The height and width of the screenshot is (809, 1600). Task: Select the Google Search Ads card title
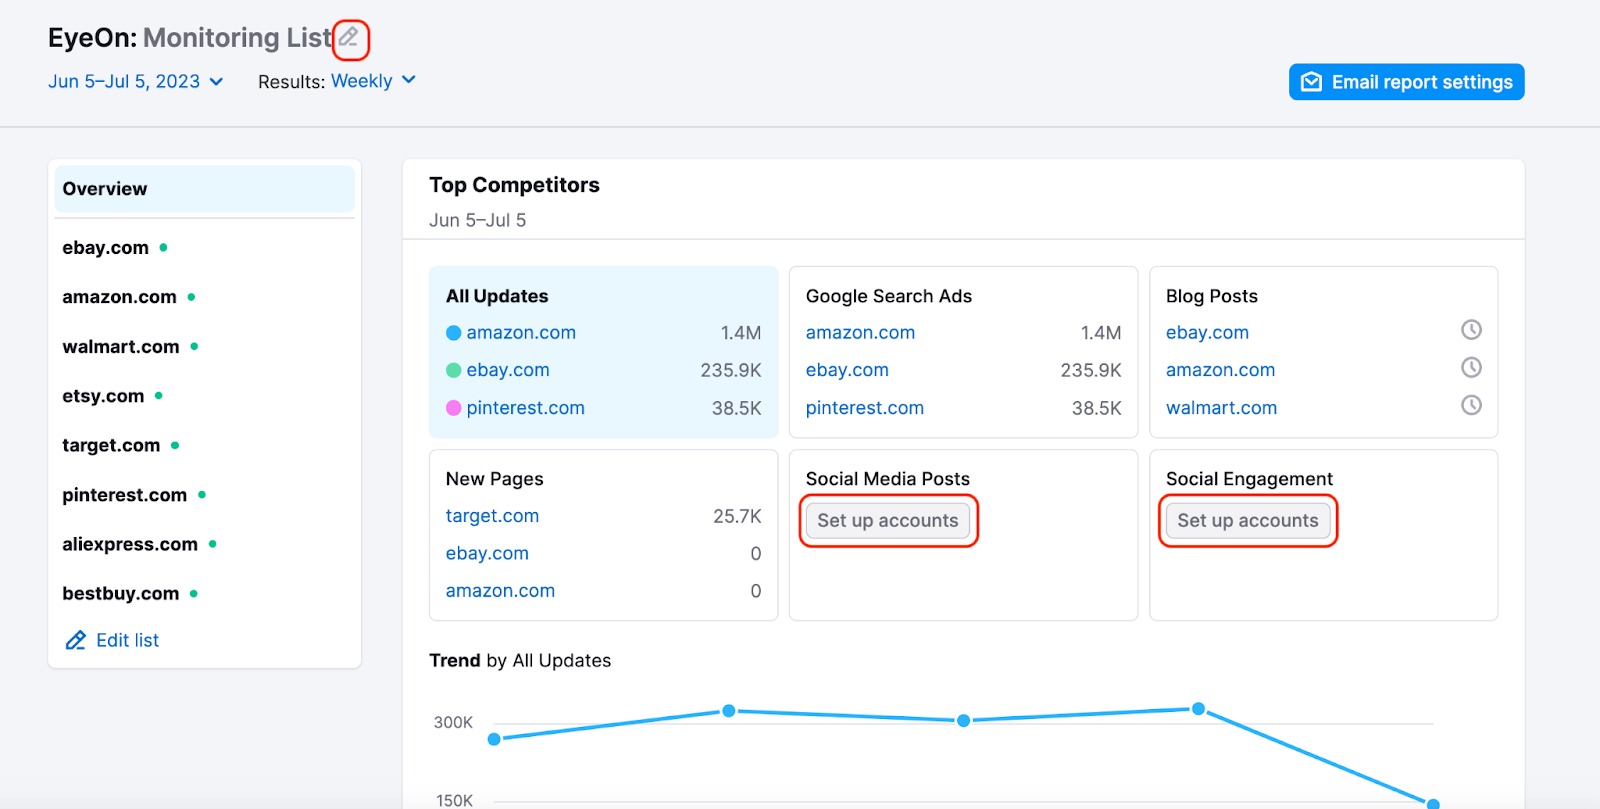pos(888,296)
